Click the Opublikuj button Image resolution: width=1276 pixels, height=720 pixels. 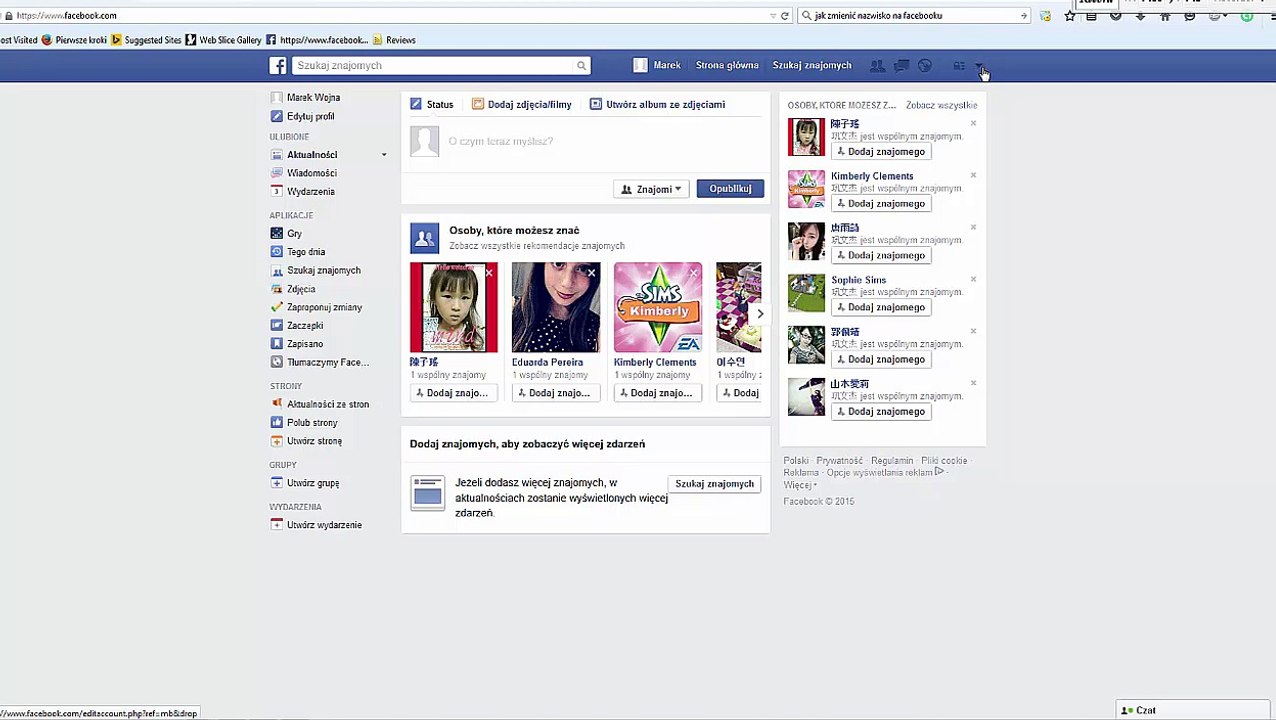click(730, 189)
